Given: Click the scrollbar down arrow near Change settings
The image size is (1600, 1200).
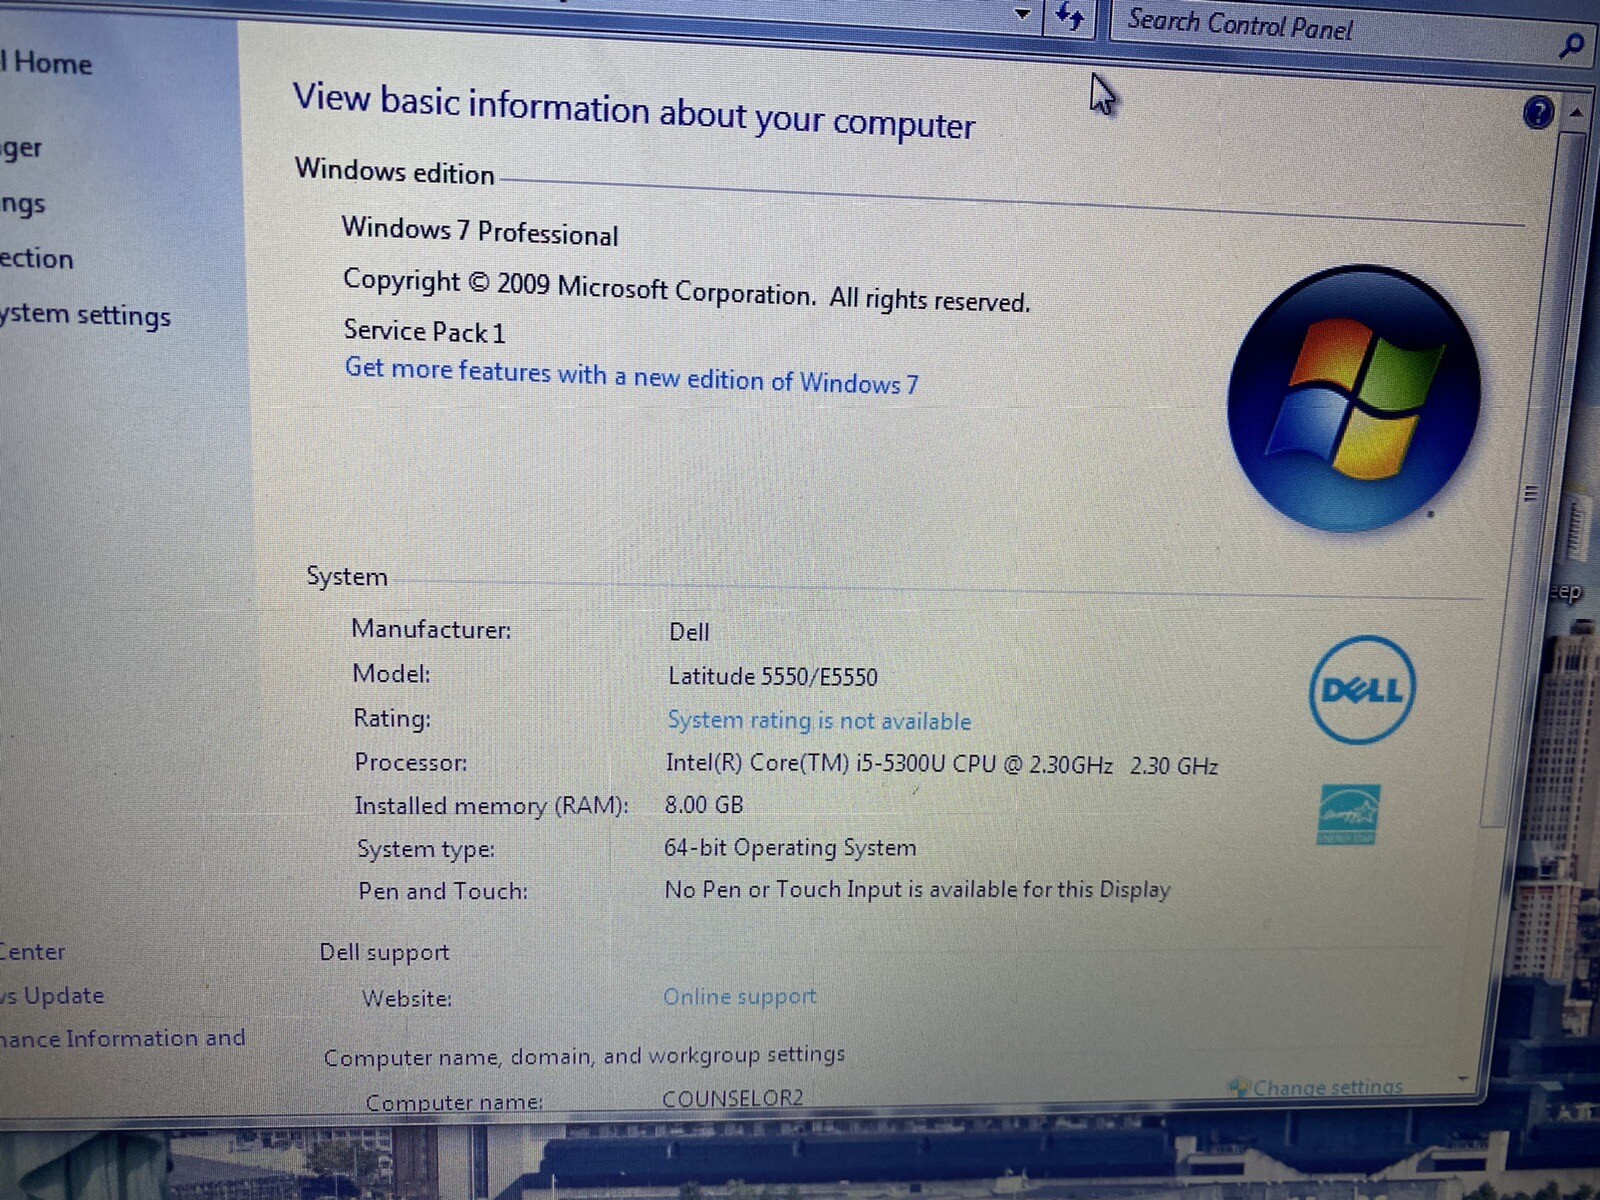Looking at the screenshot, I should (x=1464, y=1080).
